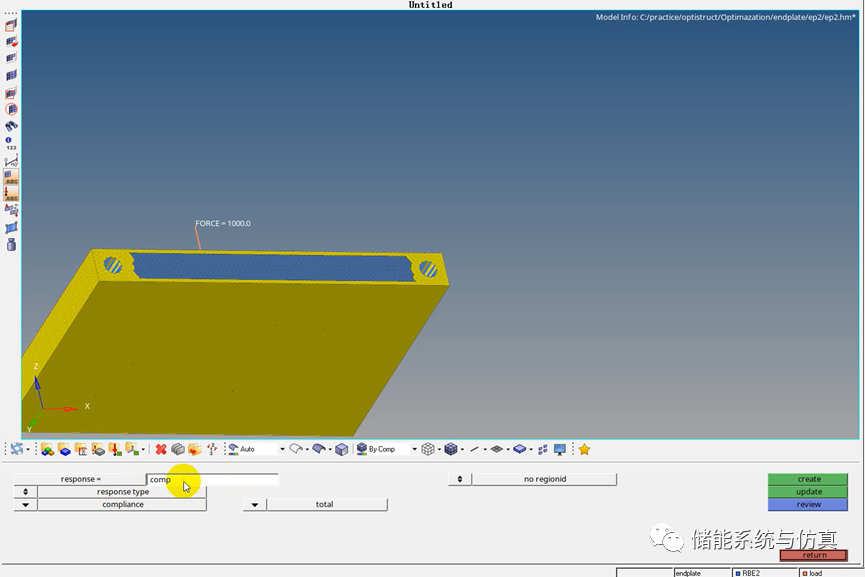Select the Distance measurement tool
Screen dimensions: 865x577
coord(11,161)
